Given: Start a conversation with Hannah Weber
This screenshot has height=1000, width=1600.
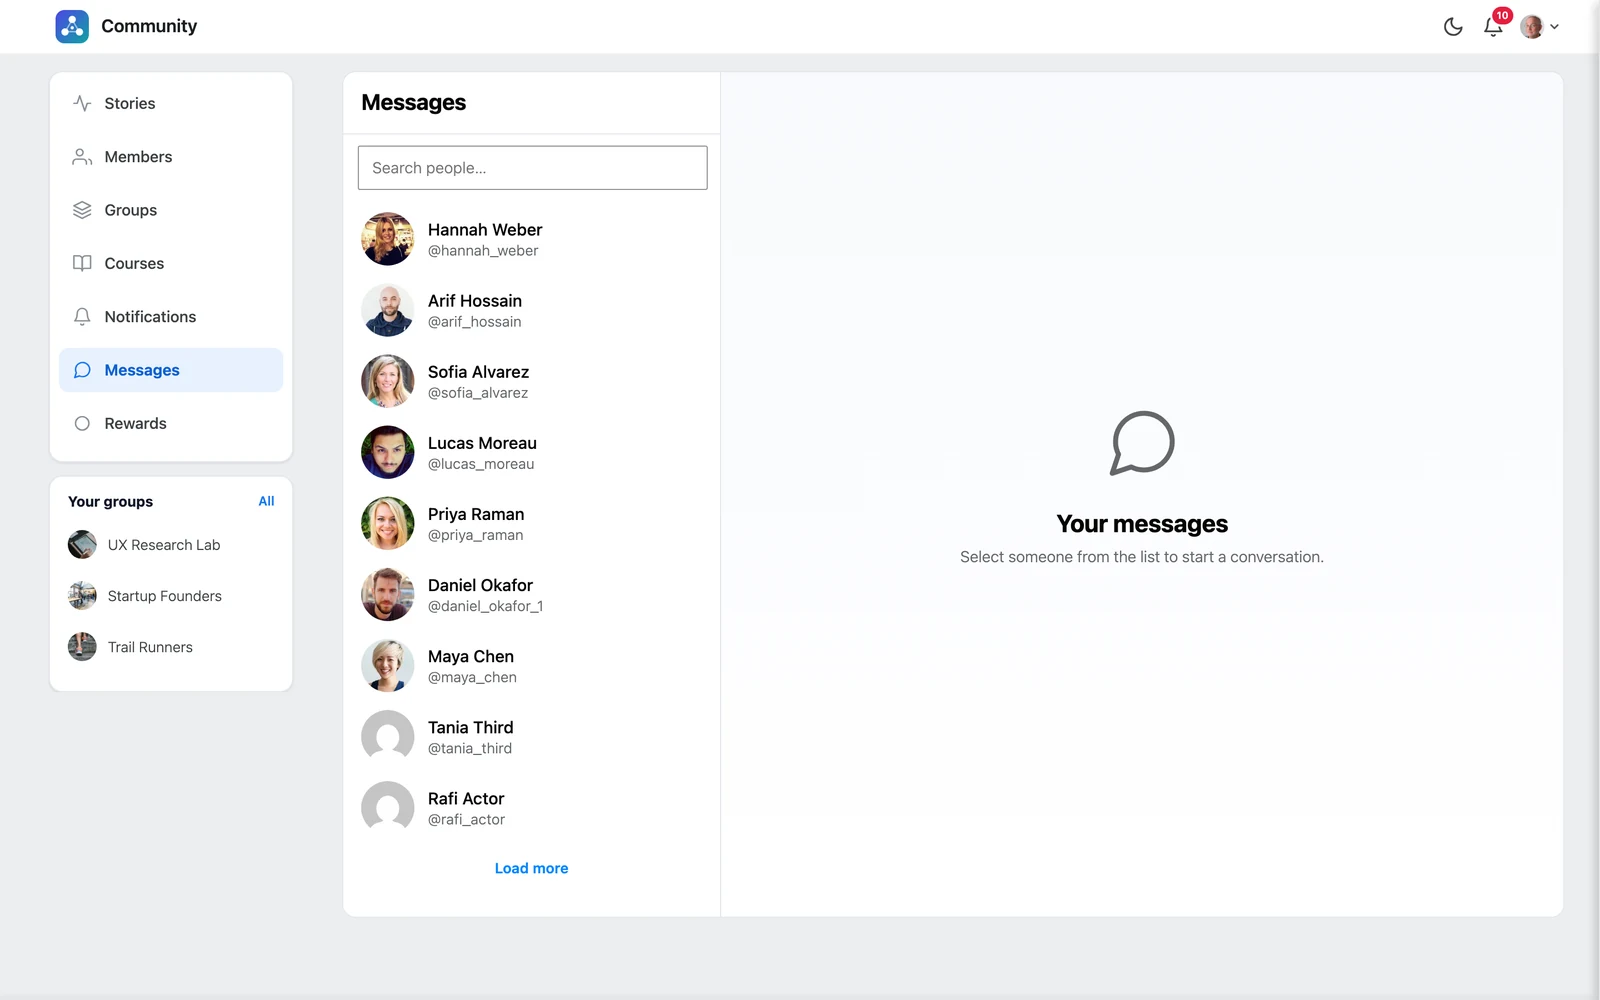Looking at the screenshot, I should click(532, 239).
